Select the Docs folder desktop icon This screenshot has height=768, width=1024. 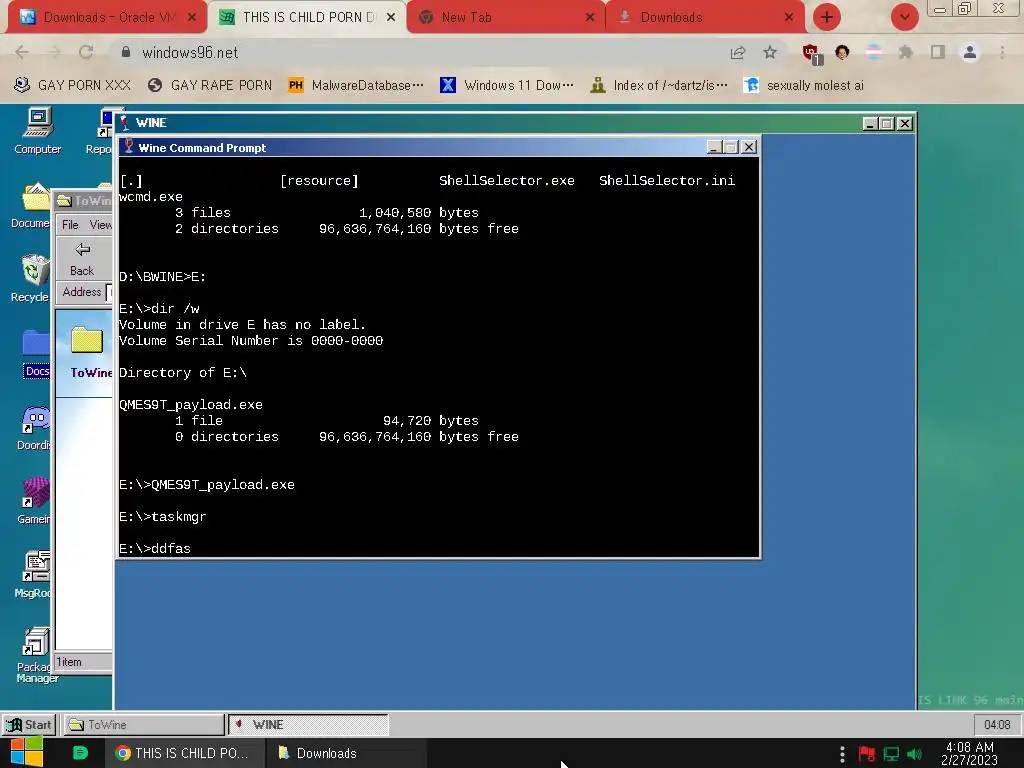click(36, 354)
